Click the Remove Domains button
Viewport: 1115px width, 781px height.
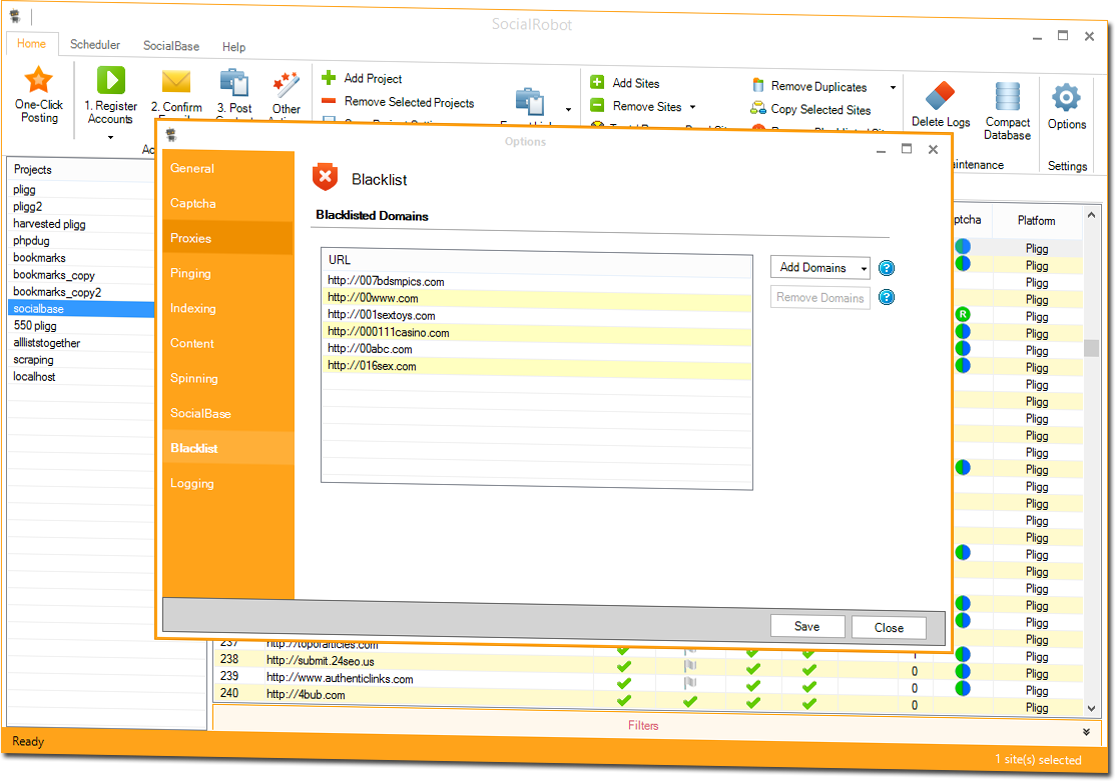(820, 297)
